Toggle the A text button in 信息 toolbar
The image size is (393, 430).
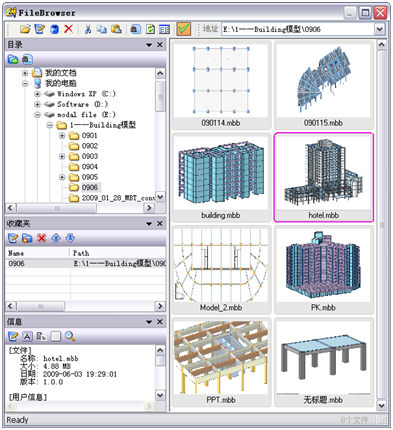27,336
